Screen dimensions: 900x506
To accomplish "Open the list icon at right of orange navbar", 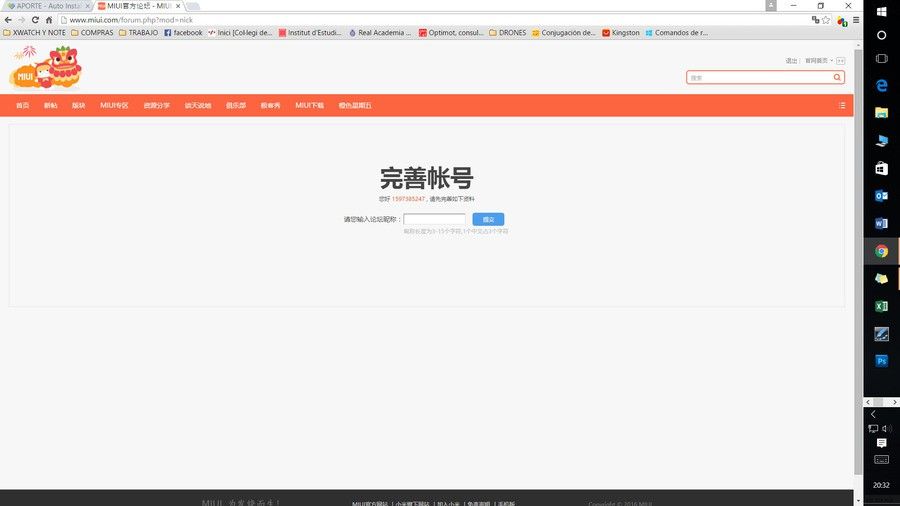I will click(x=841, y=106).
